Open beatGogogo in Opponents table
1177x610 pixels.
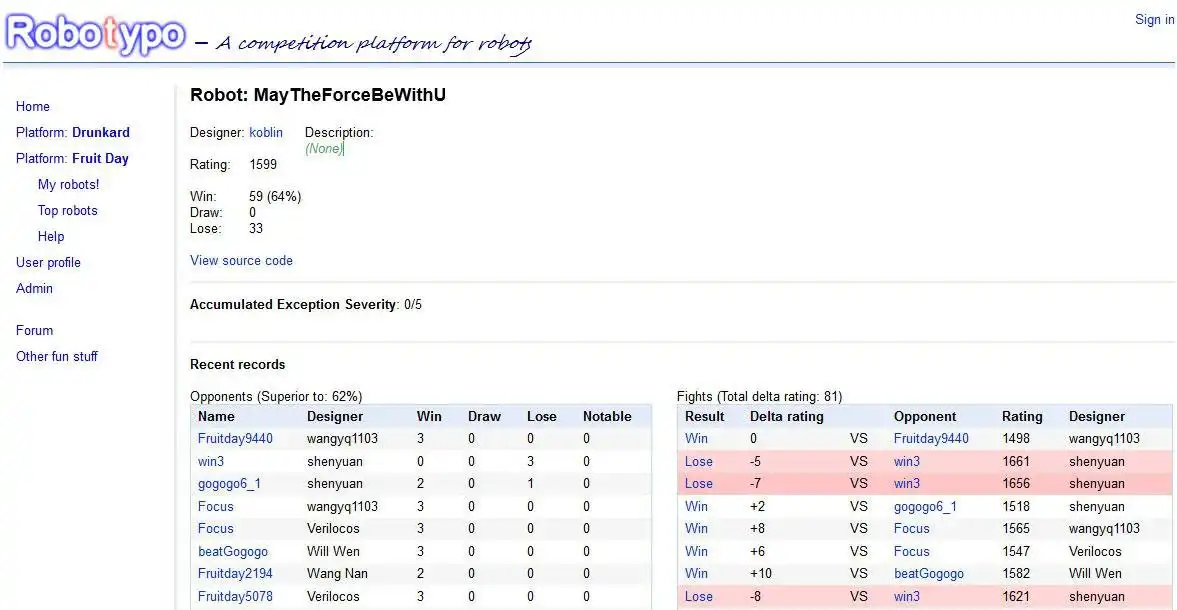point(233,552)
